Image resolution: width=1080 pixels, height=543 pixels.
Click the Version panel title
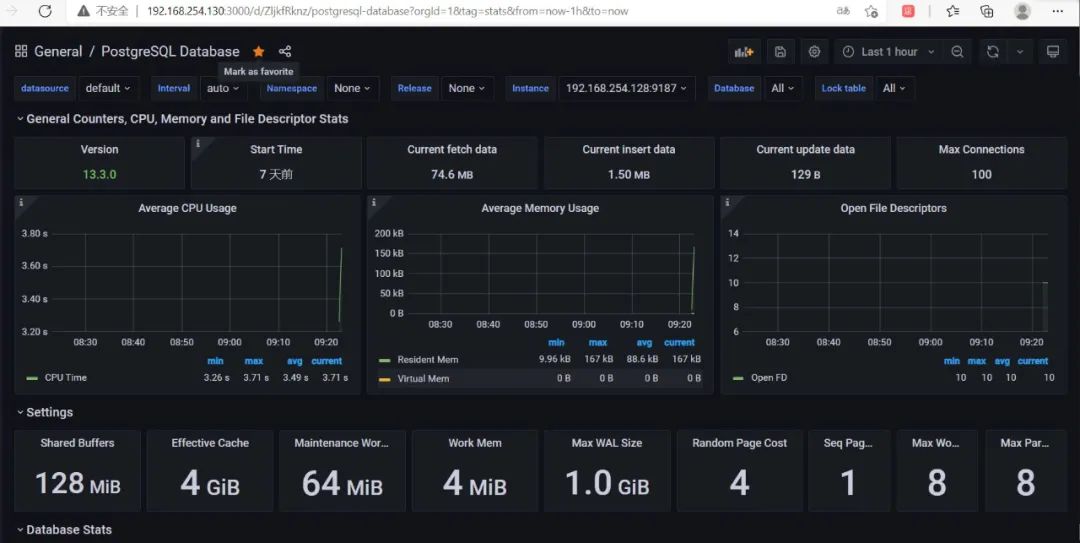[x=99, y=150]
